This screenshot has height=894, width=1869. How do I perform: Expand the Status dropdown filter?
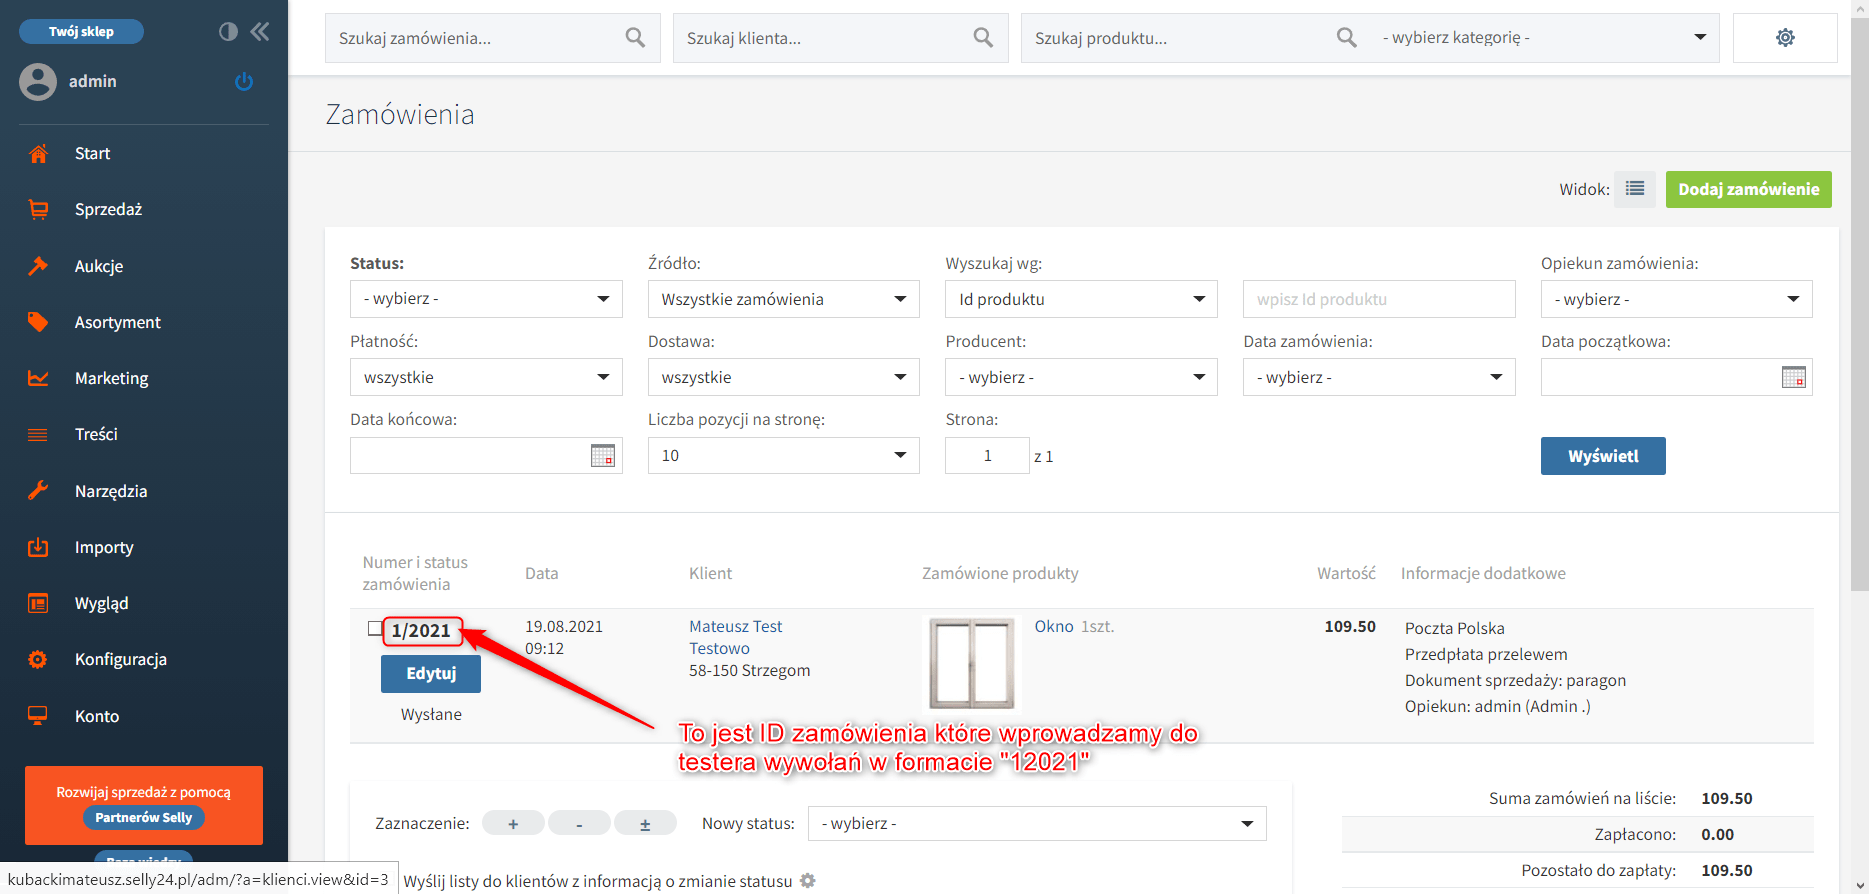pyautogui.click(x=486, y=299)
